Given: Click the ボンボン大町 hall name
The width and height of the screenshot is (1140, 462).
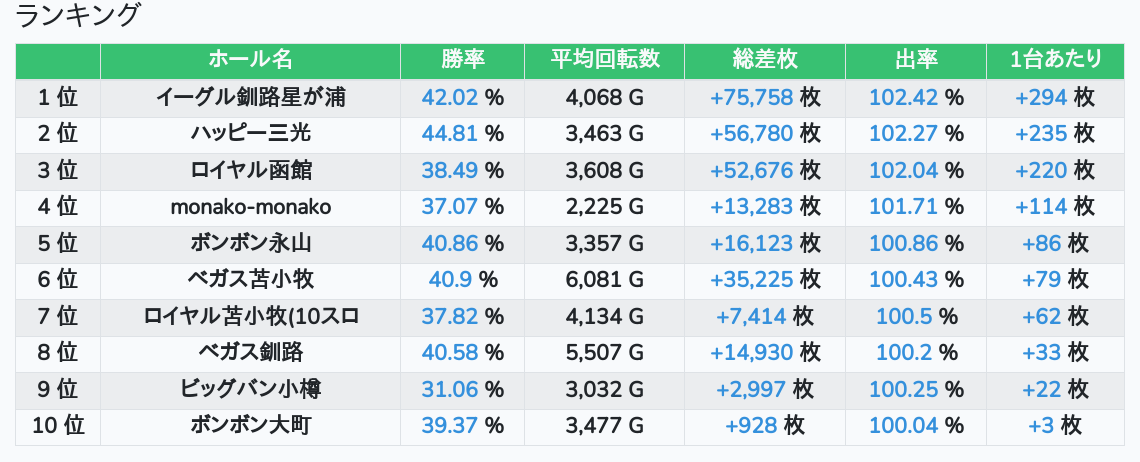Looking at the screenshot, I should point(251,426).
